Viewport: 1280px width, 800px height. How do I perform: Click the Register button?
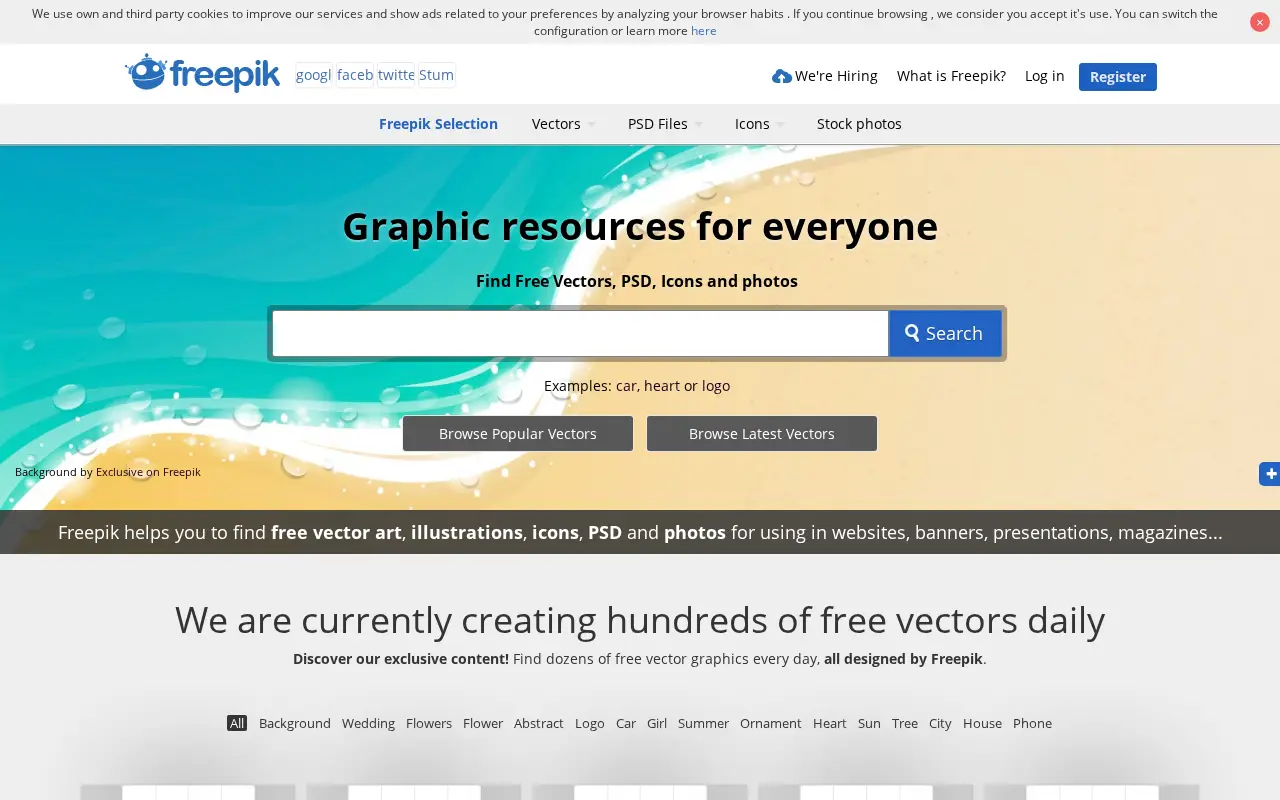coord(1118,77)
